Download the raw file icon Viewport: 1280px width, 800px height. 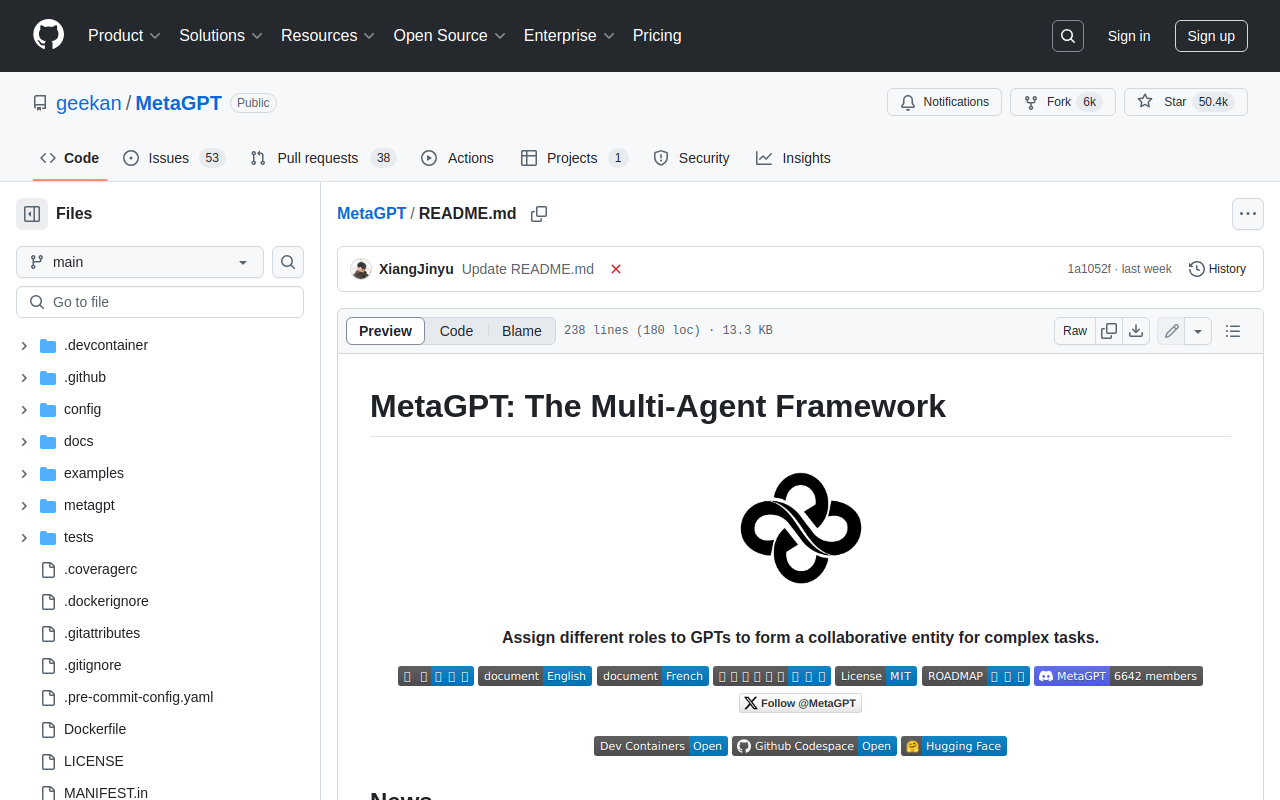coord(1136,331)
